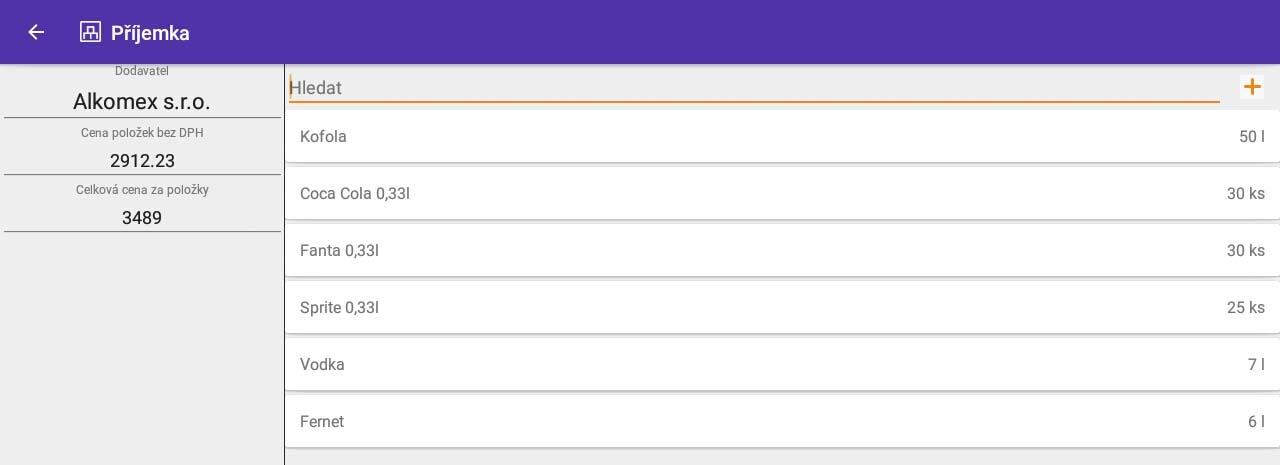The height and width of the screenshot is (465, 1280).
Task: Click the Příjemka warehouse icon
Action: (90, 32)
